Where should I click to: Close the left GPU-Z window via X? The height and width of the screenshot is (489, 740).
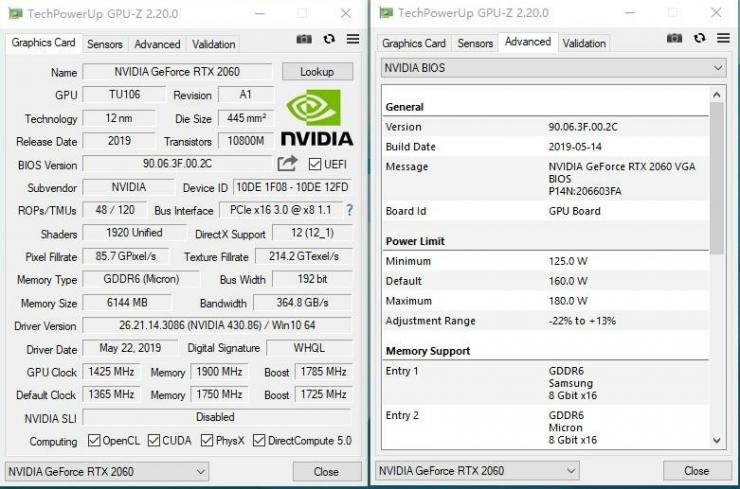point(345,13)
